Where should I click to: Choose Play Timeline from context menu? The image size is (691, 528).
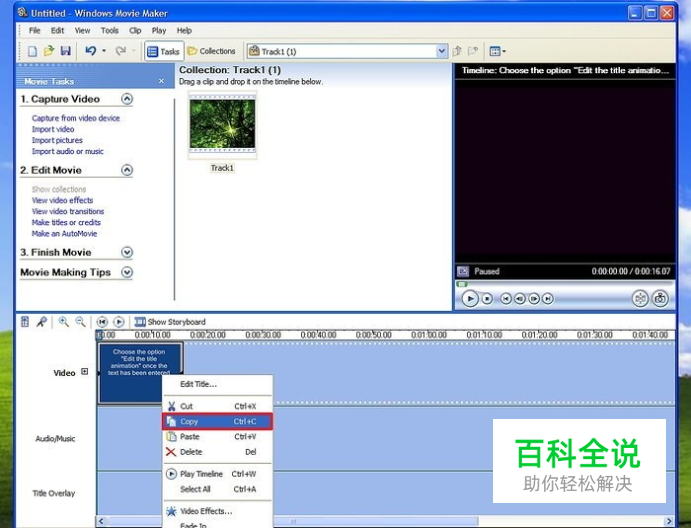click(218, 474)
